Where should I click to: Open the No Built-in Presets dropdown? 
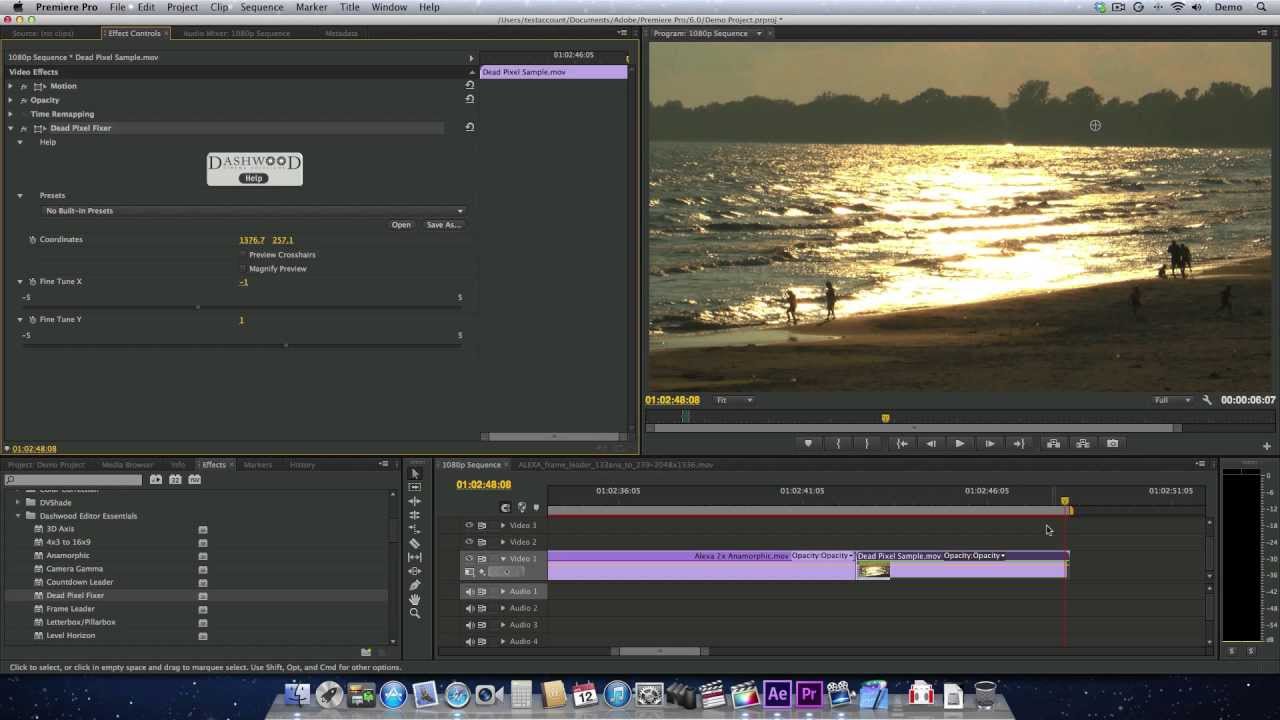click(253, 211)
